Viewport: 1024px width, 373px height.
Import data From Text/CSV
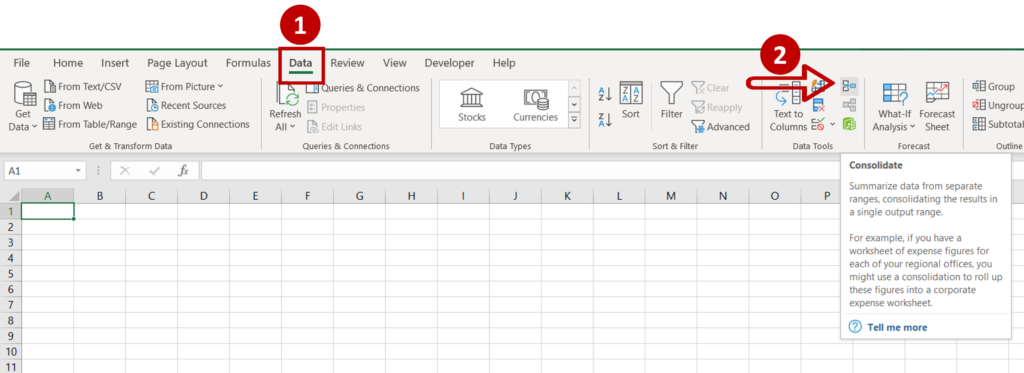point(82,86)
